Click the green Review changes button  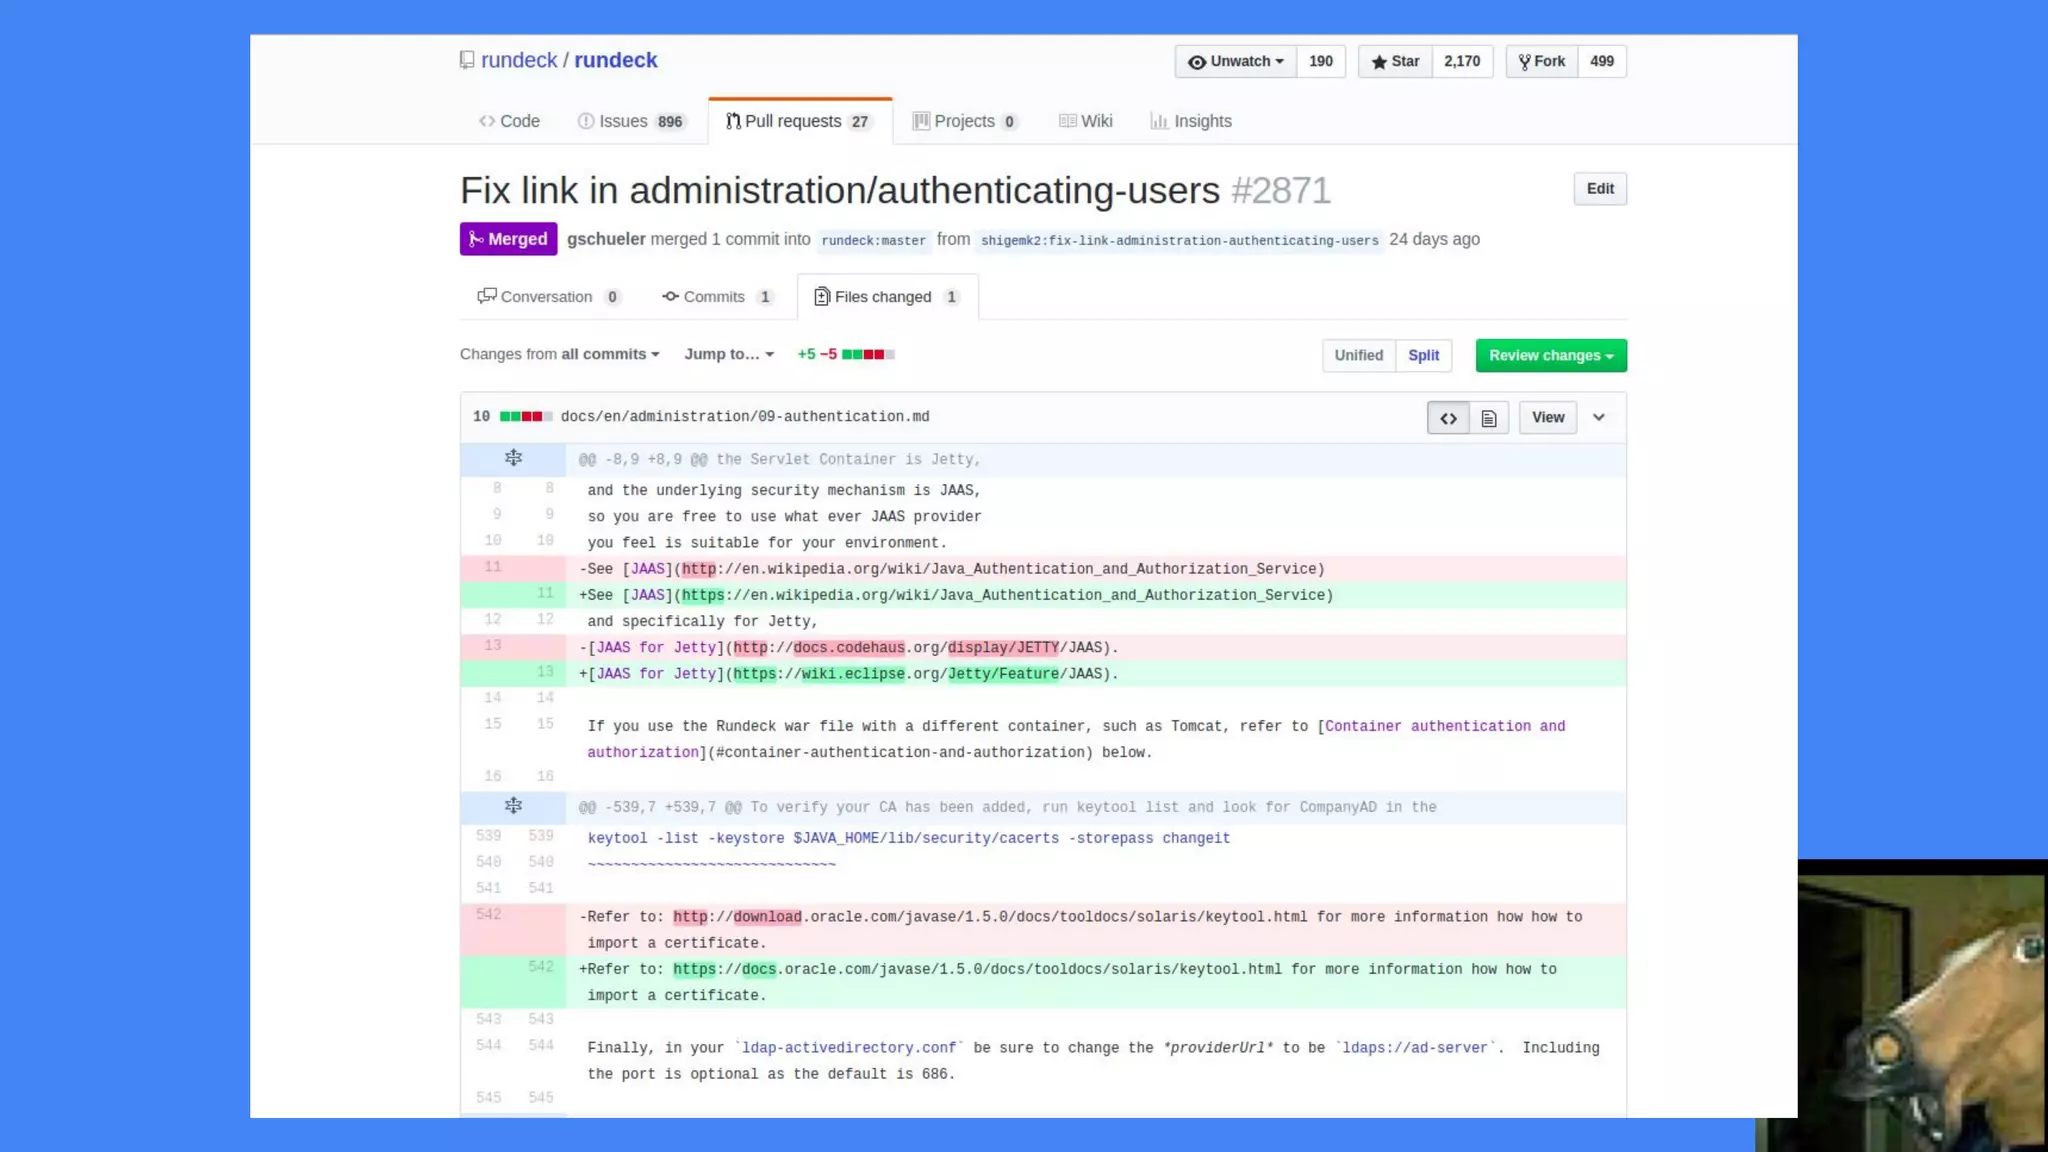pos(1550,355)
